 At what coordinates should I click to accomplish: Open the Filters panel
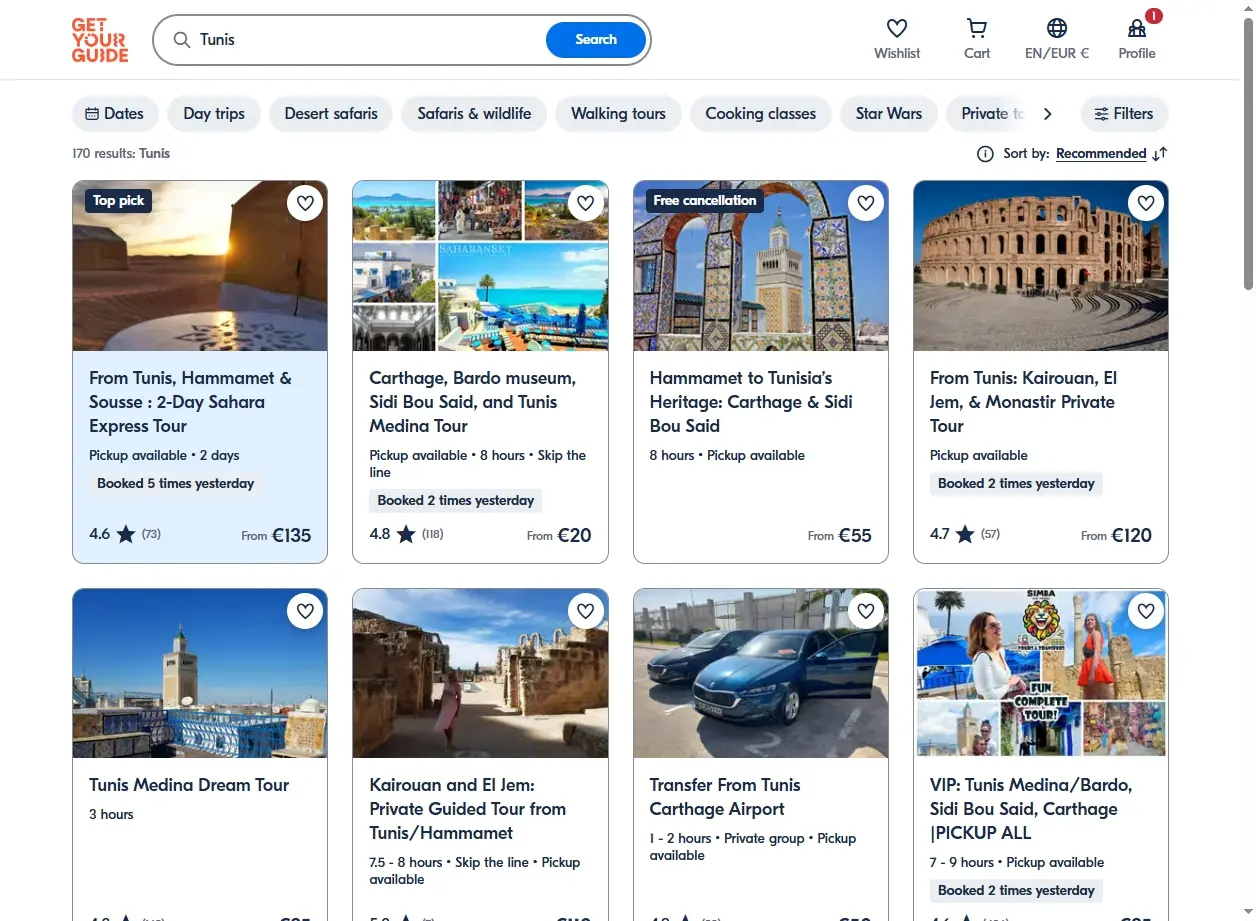[x=1124, y=114]
